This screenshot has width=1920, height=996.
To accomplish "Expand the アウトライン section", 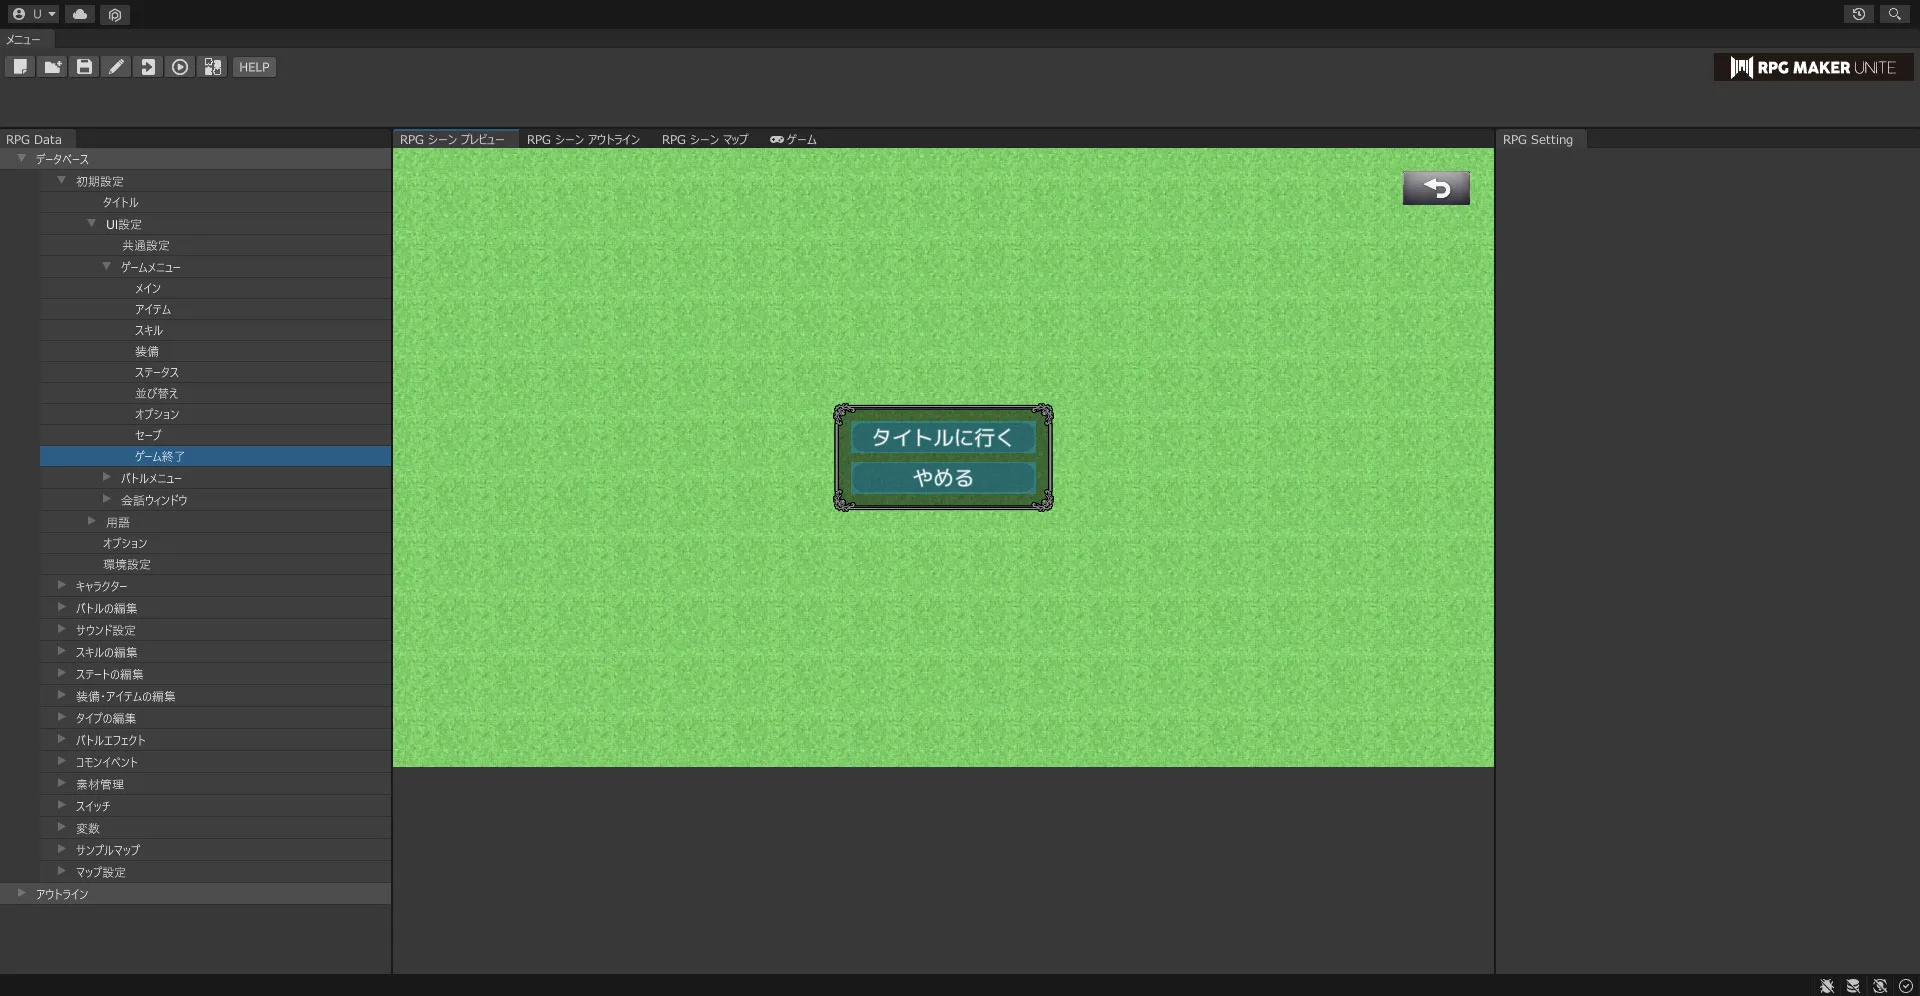I will point(22,893).
